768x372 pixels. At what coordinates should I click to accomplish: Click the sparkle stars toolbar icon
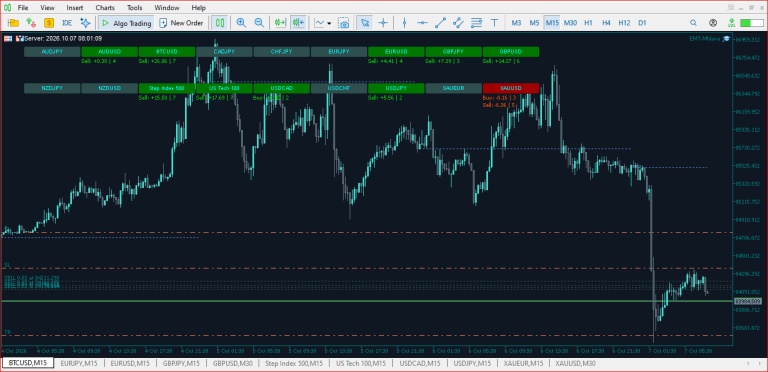click(x=85, y=23)
